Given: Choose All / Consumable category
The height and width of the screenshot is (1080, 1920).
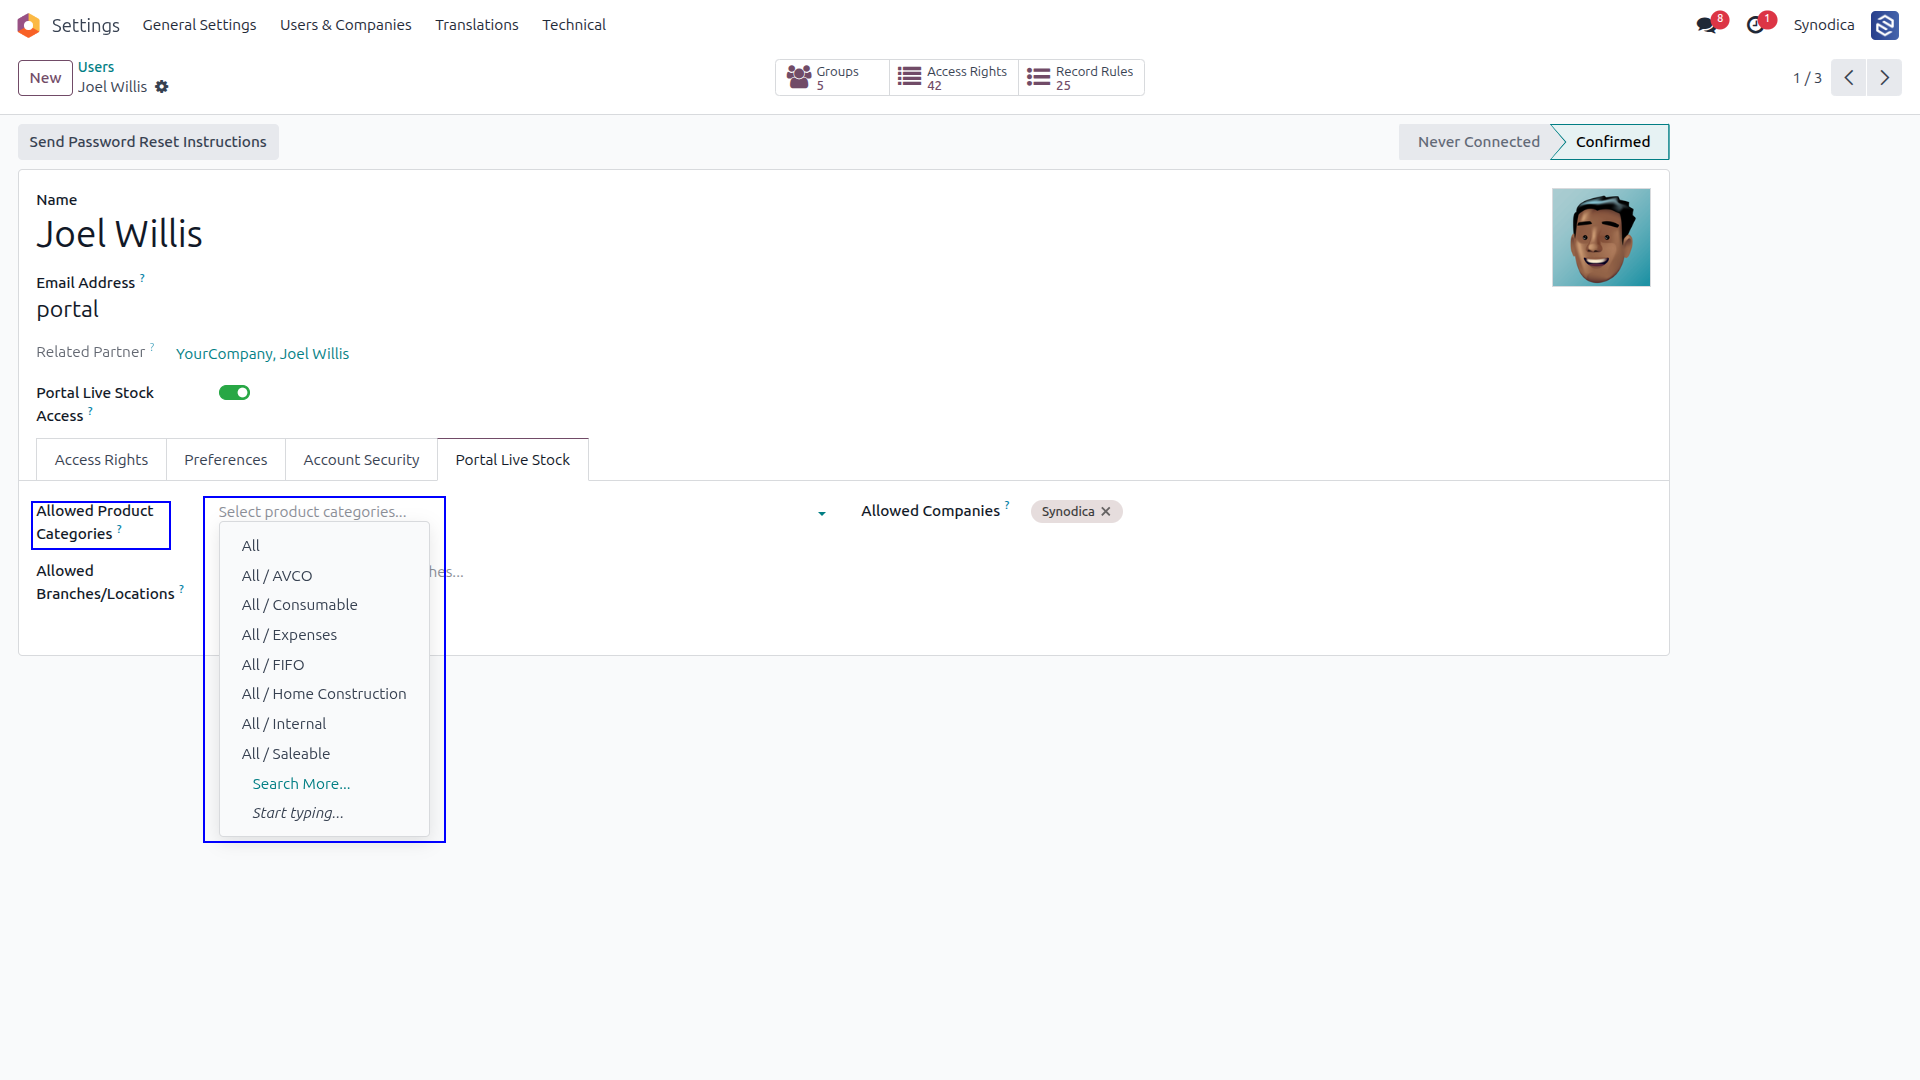Looking at the screenshot, I should (324, 605).
